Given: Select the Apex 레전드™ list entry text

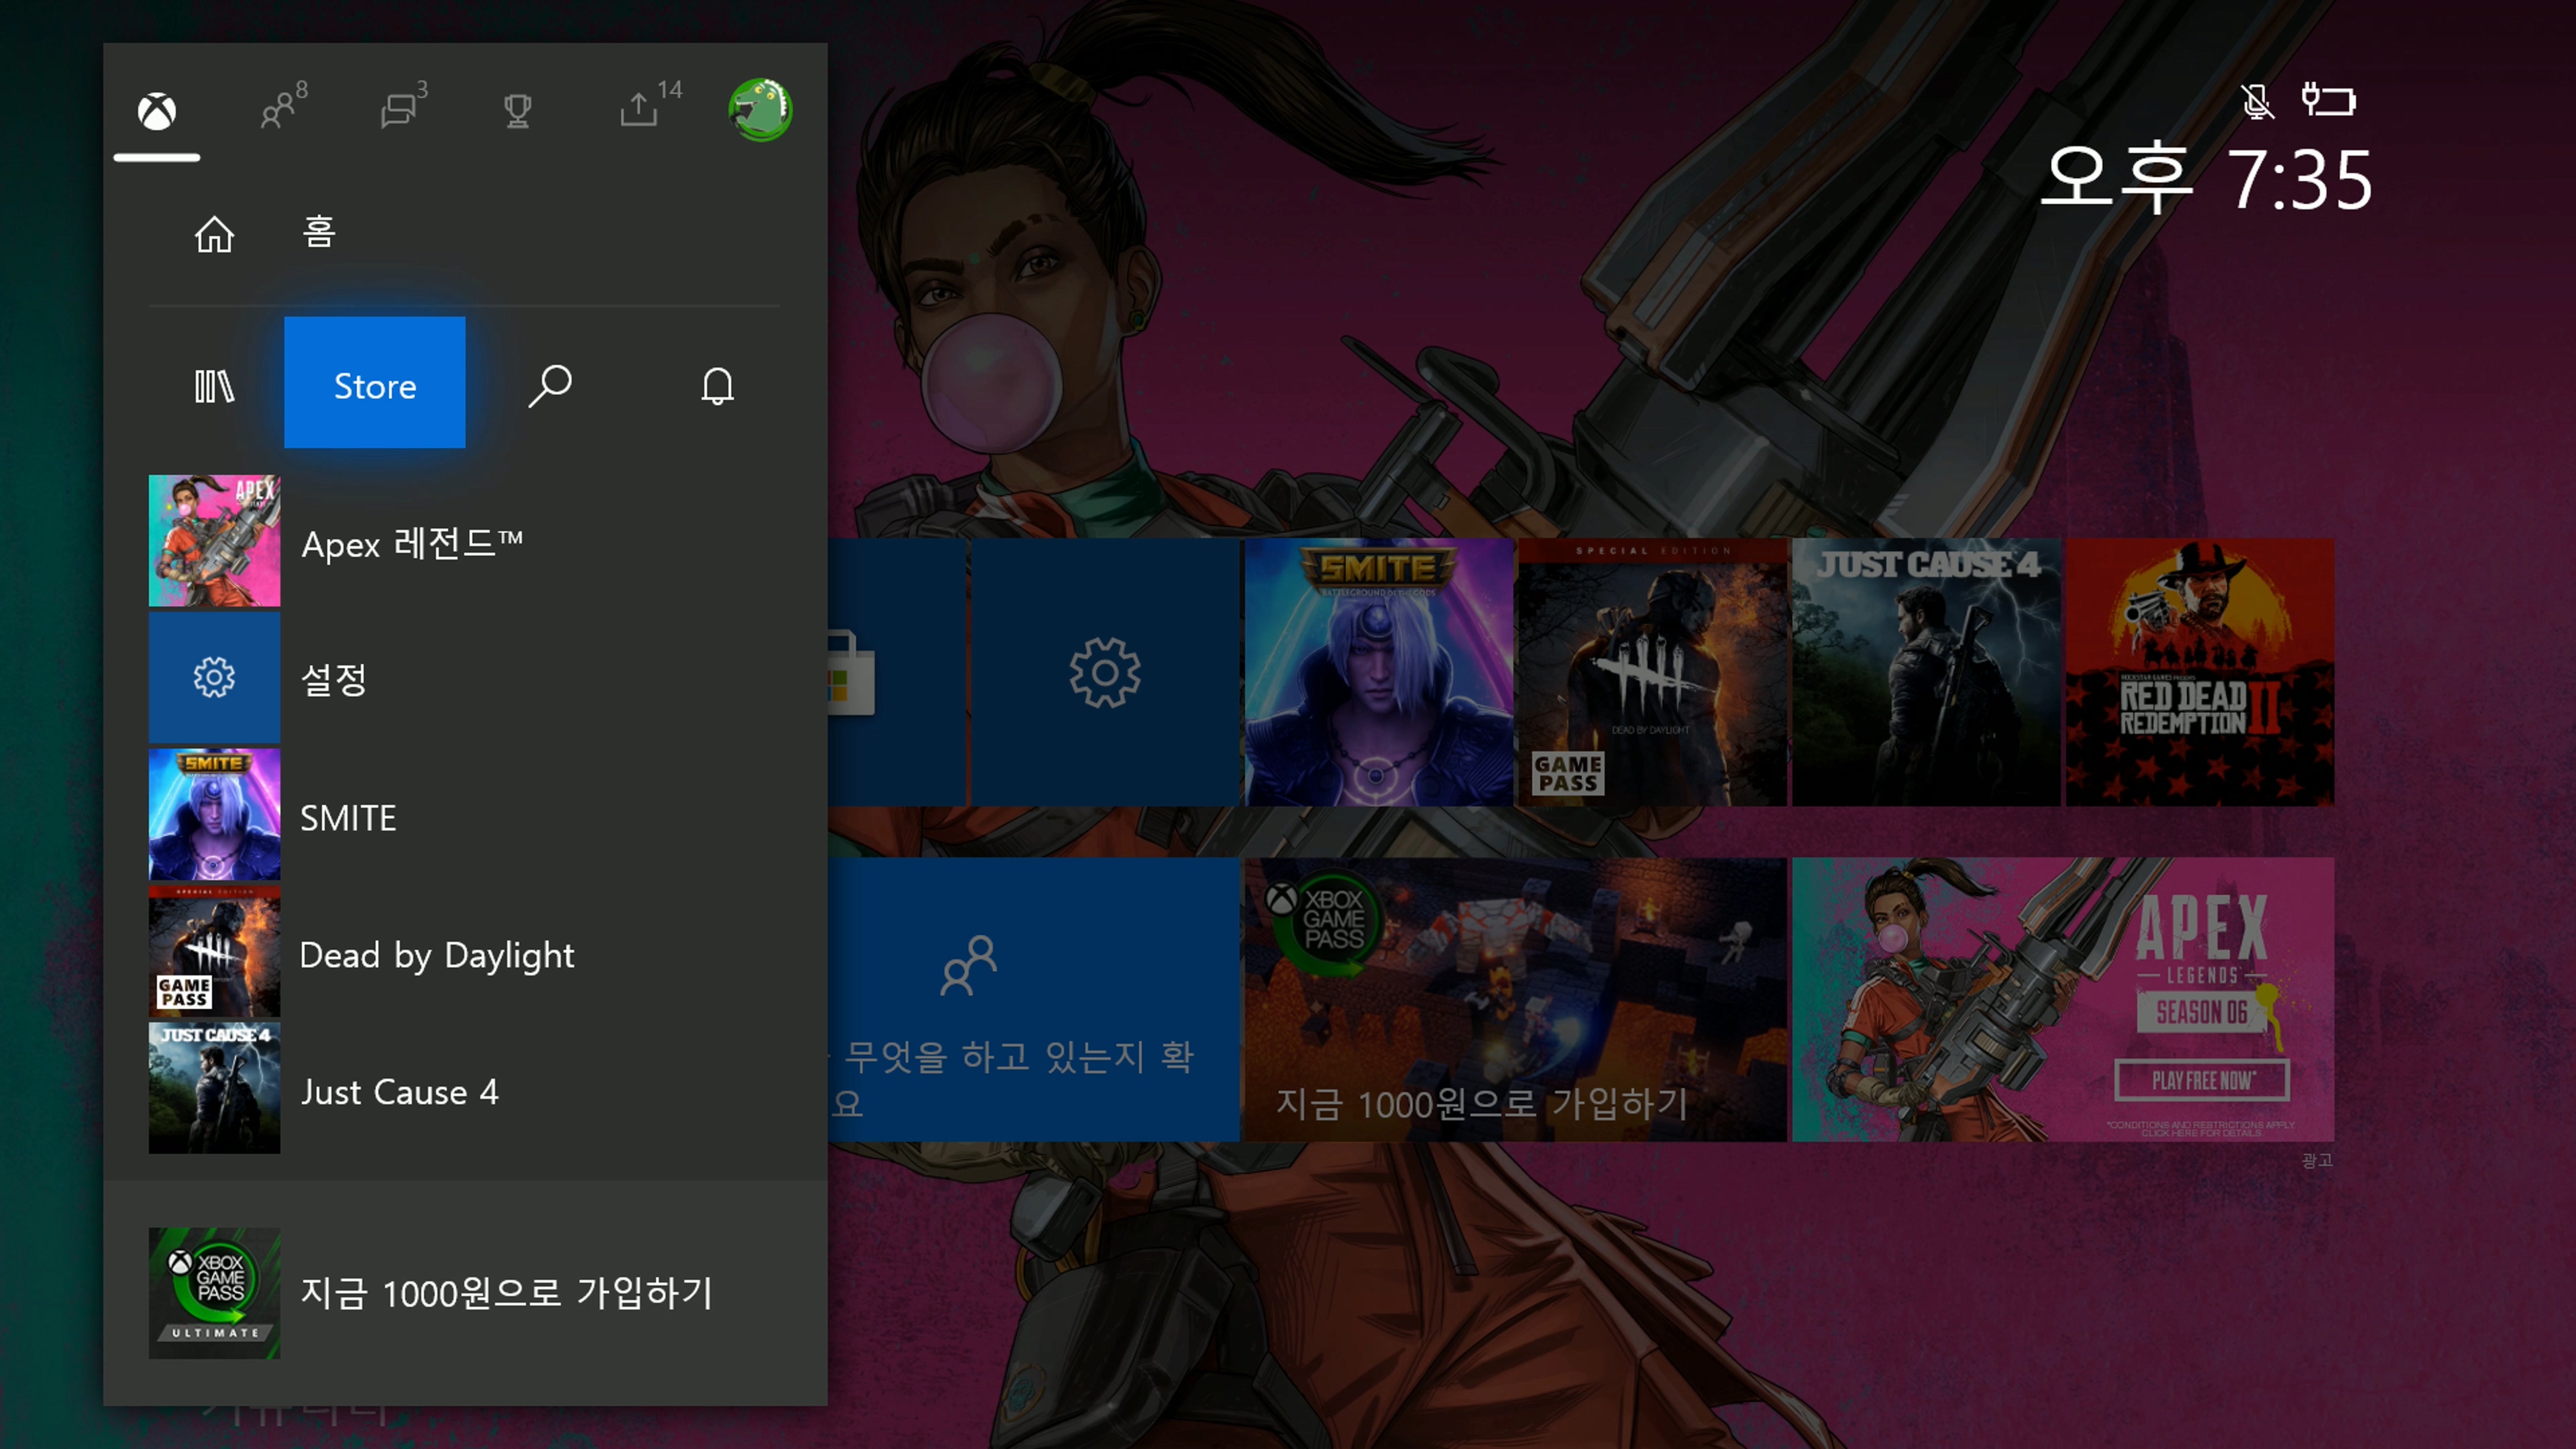Looking at the screenshot, I should tap(412, 544).
